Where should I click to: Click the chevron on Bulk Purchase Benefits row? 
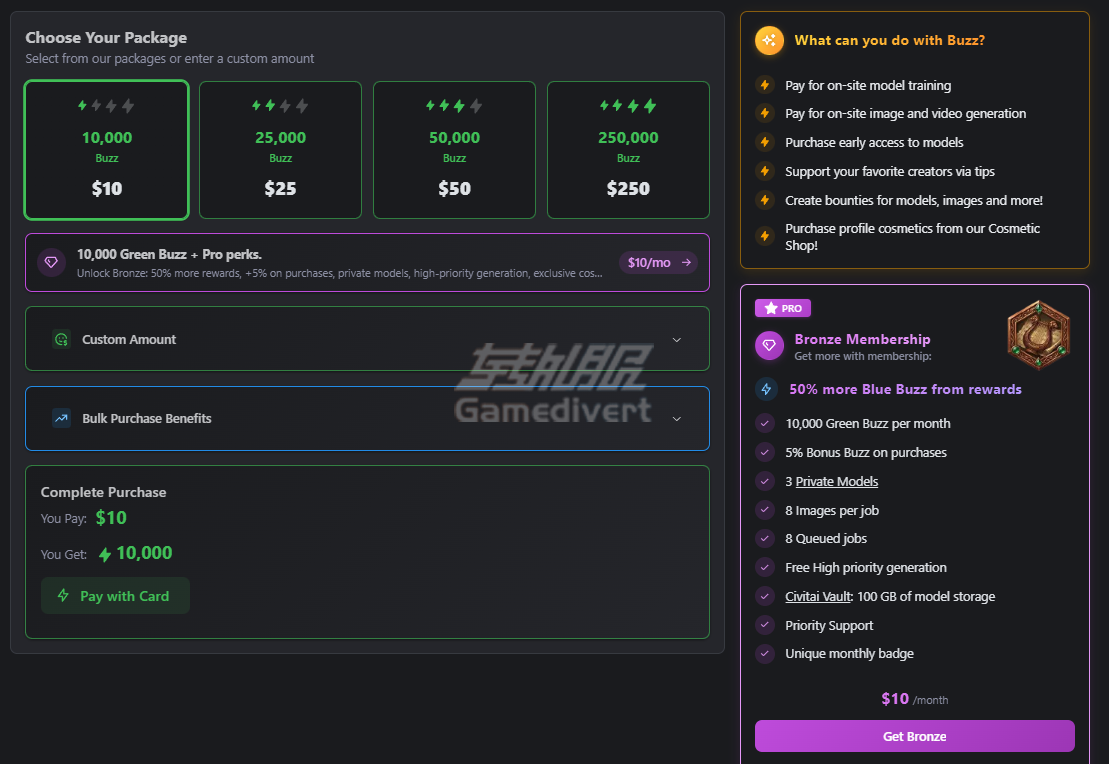pos(677,419)
